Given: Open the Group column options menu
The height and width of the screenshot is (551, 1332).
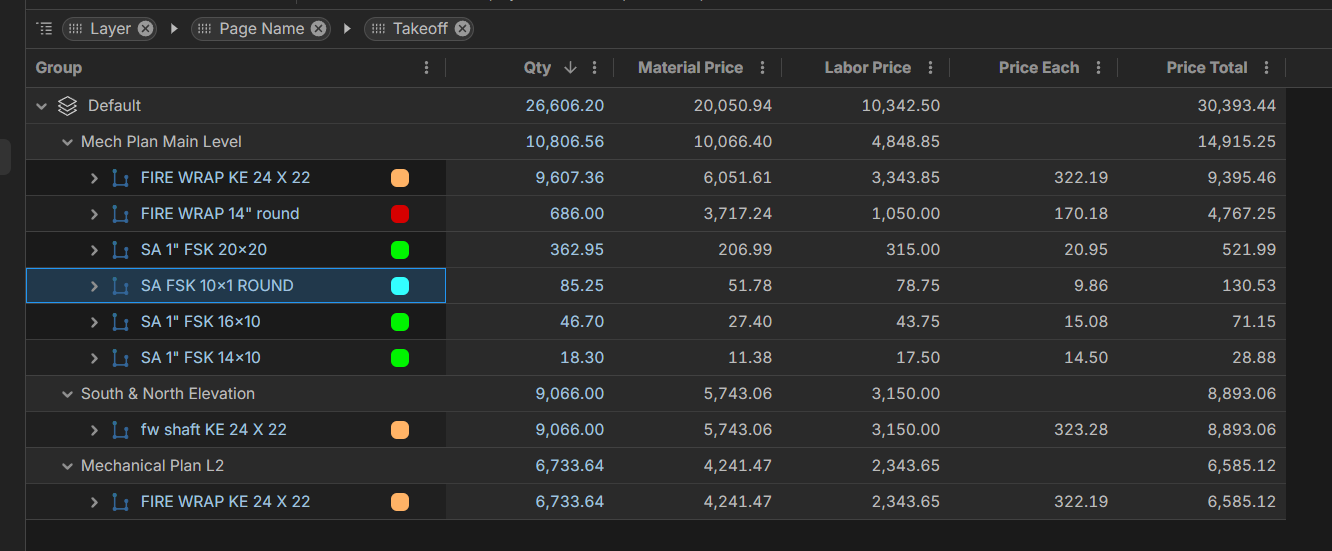Looking at the screenshot, I should click(x=427, y=68).
